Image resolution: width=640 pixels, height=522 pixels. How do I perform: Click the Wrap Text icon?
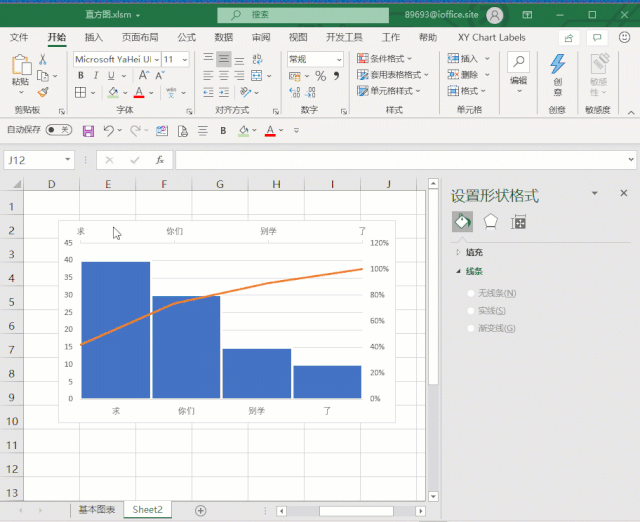(257, 60)
